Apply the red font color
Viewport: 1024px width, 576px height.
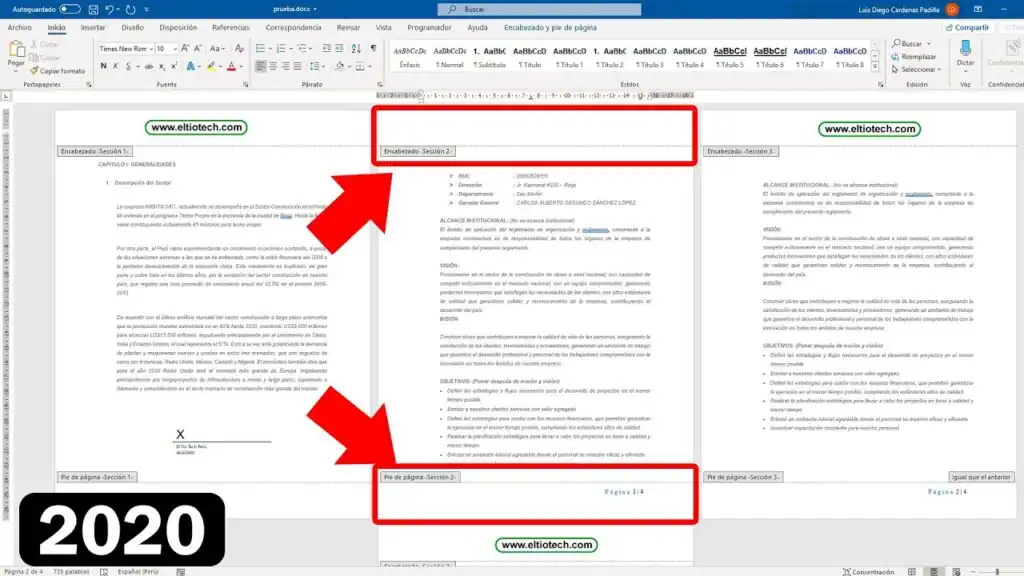pos(231,66)
